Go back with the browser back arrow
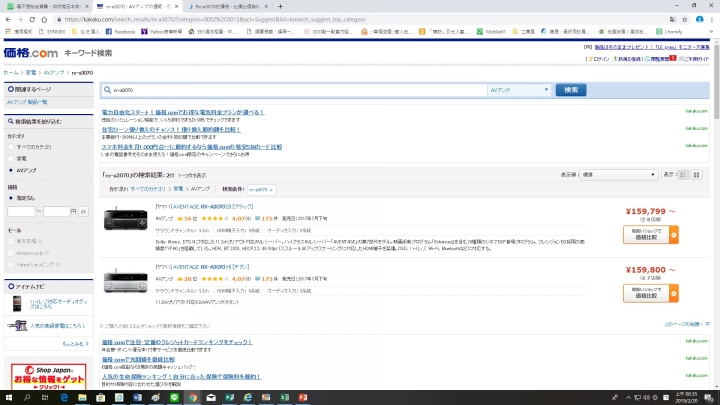 click(x=8, y=19)
